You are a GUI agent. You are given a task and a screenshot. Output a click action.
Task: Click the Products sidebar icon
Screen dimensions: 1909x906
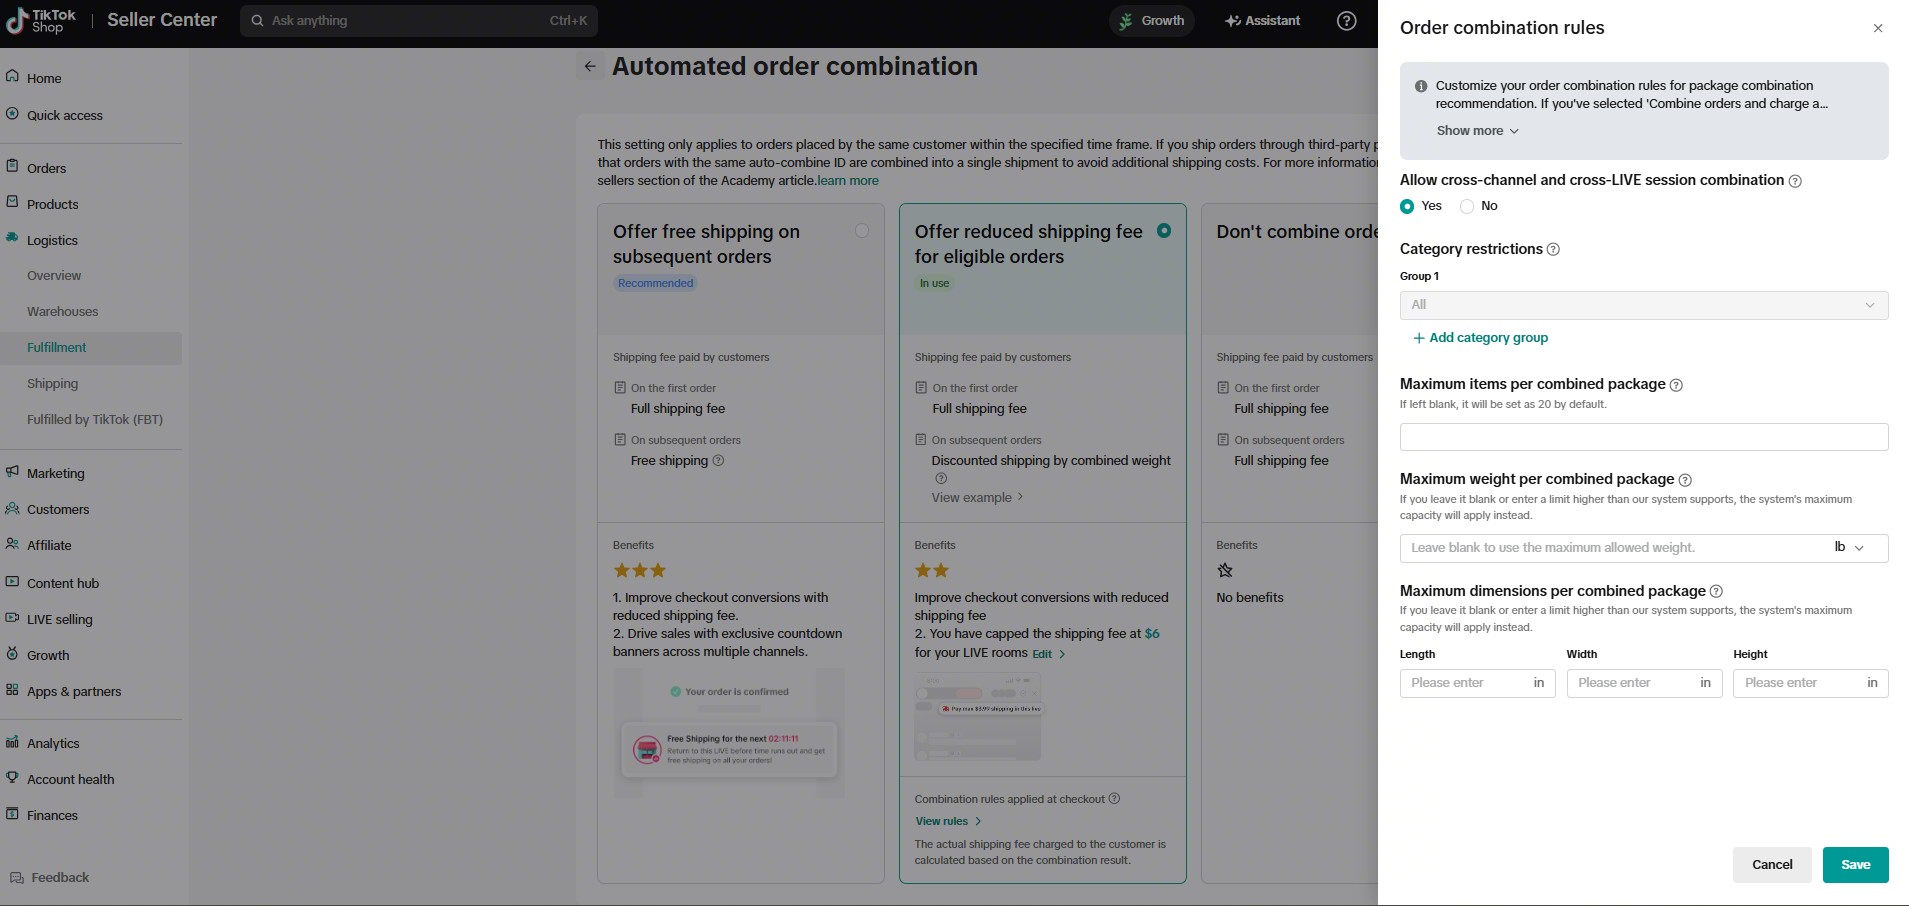pyautogui.click(x=12, y=203)
